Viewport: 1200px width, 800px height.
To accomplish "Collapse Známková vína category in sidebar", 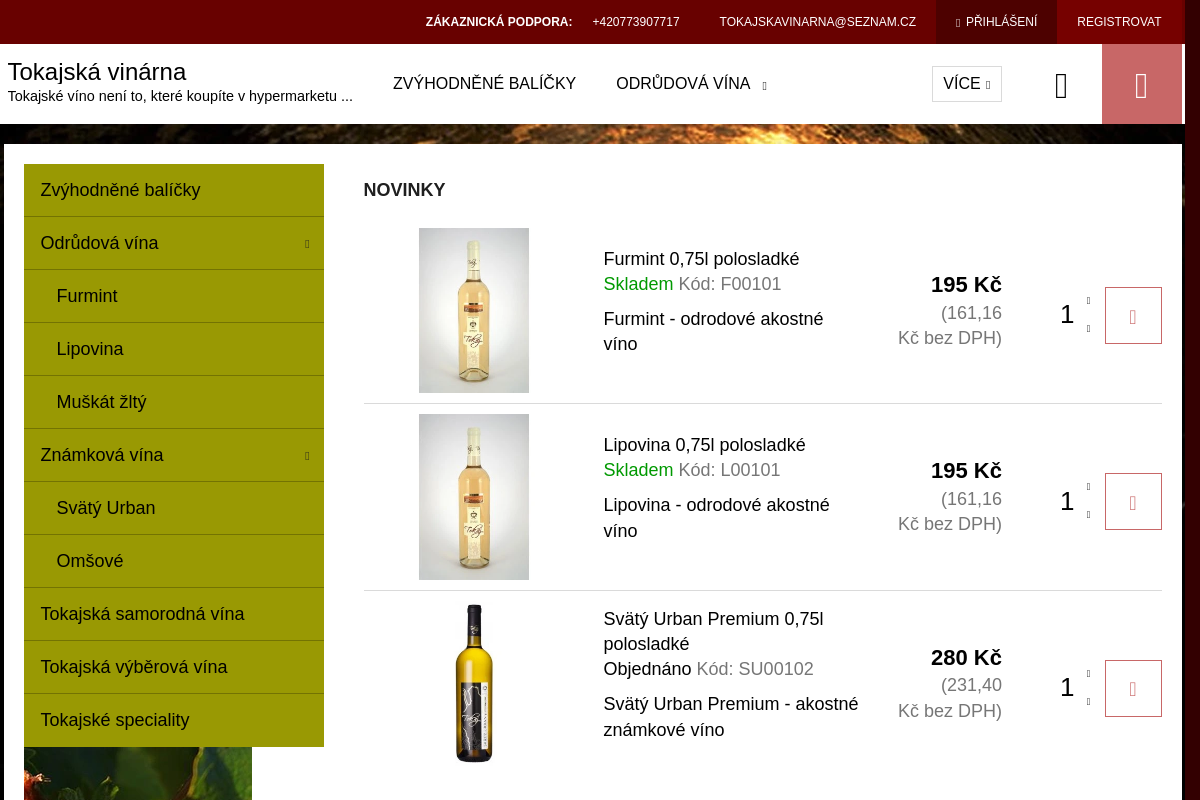I will (x=307, y=456).
